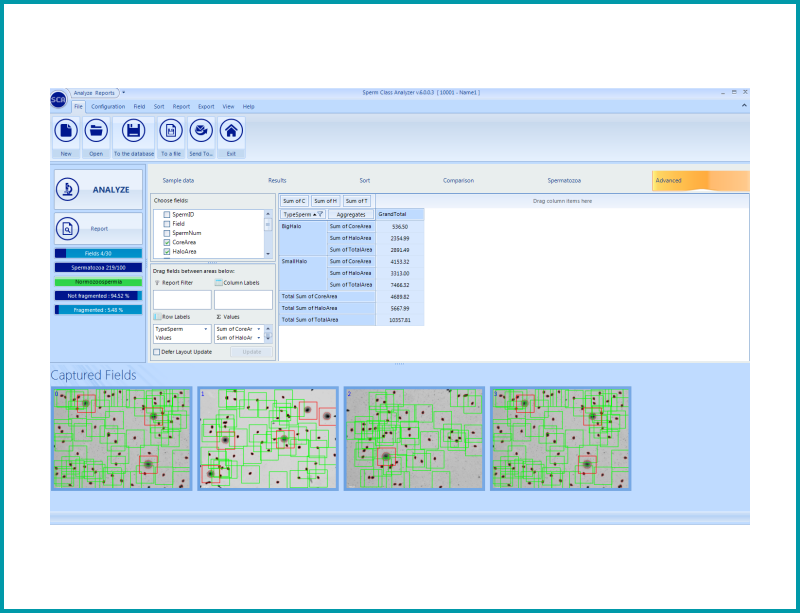Click the Normozoospermia green status bar
The width and height of the screenshot is (800, 613).
click(x=98, y=282)
